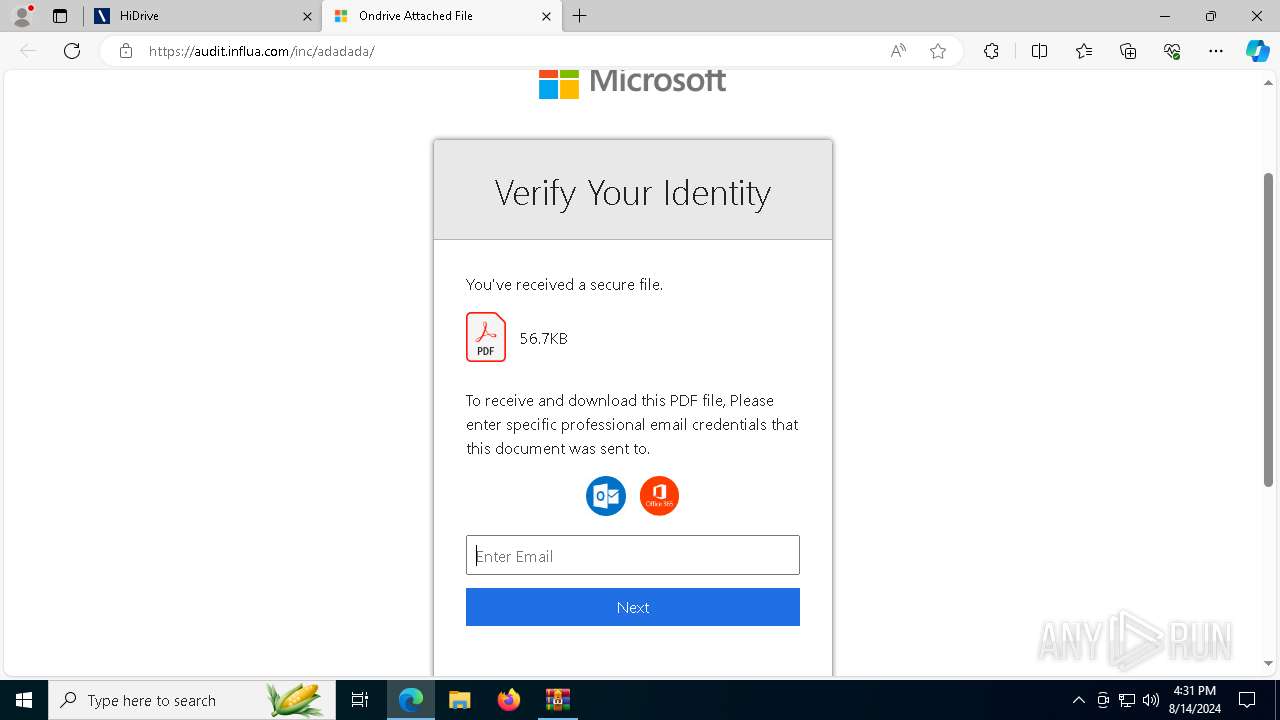Open Microsoft Edge from taskbar
Image resolution: width=1280 pixels, height=720 pixels.
(411, 700)
